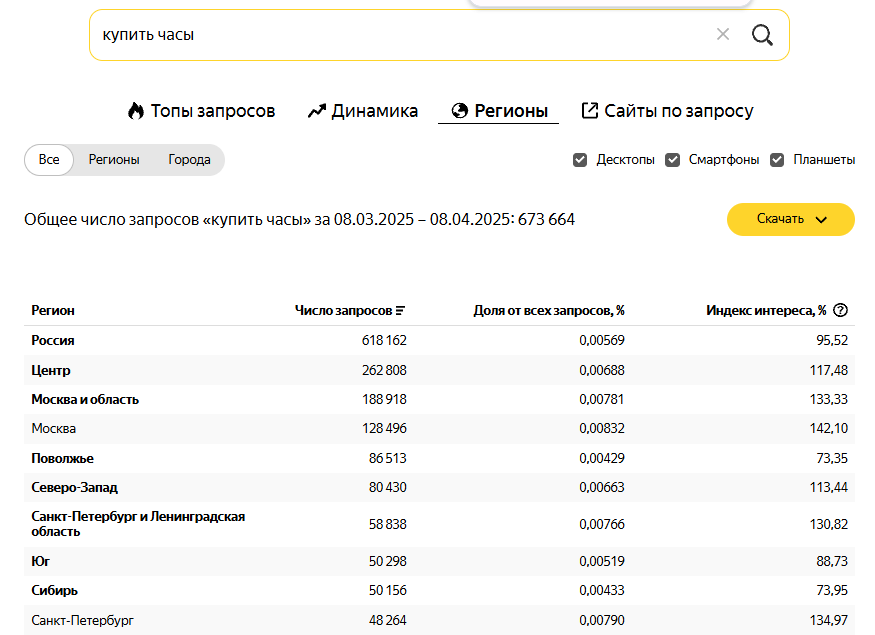Click the share value 0,00569 for Россия
This screenshot has height=635, width=875.
[602, 340]
